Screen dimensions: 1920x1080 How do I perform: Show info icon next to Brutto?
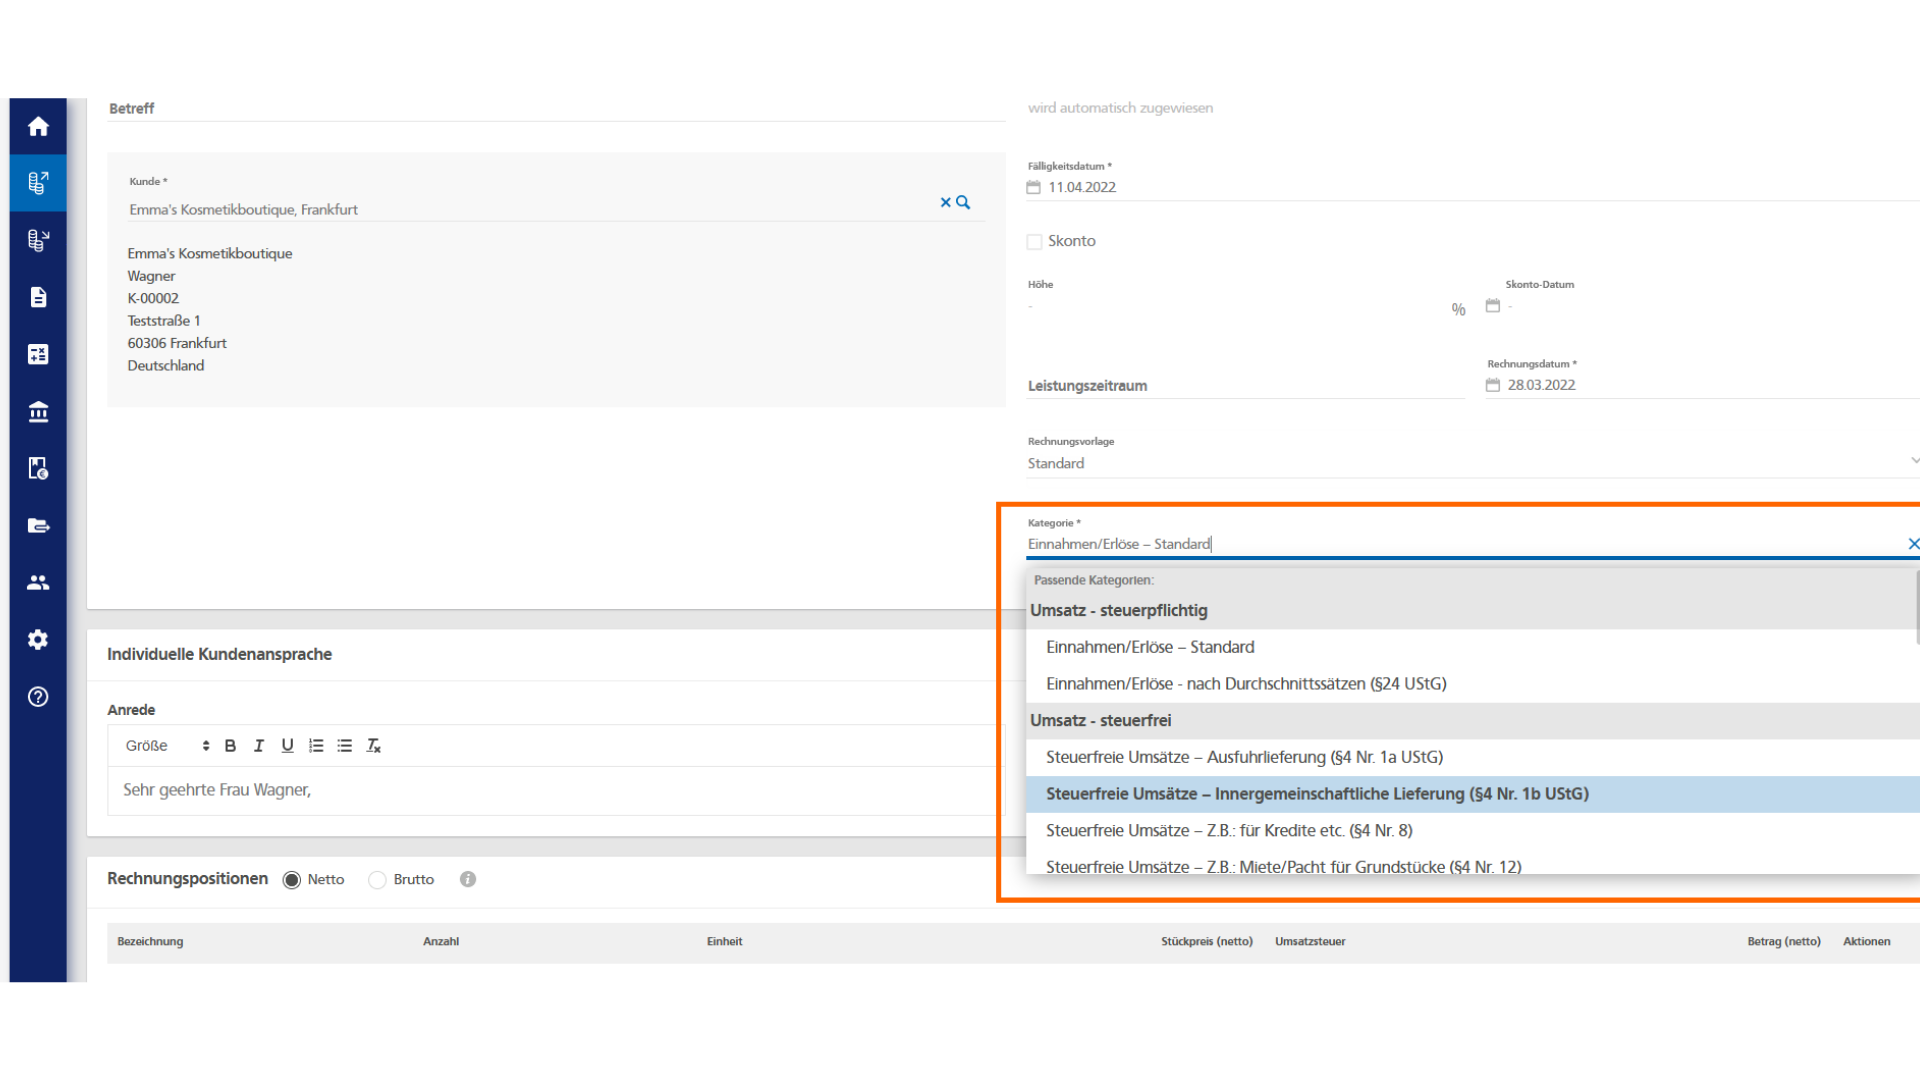point(468,879)
